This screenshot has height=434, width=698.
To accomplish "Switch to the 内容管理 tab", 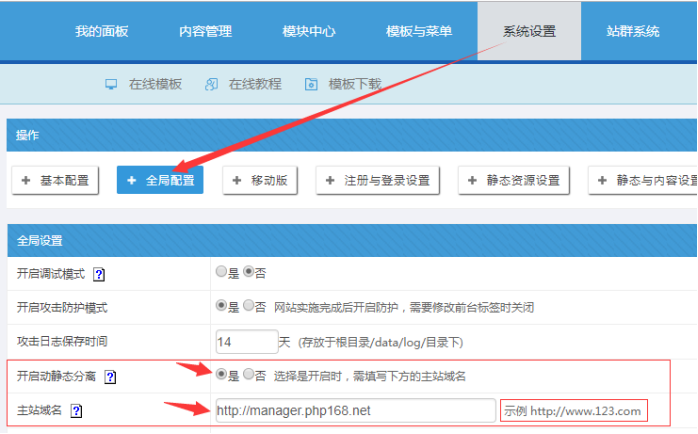I will click(205, 31).
